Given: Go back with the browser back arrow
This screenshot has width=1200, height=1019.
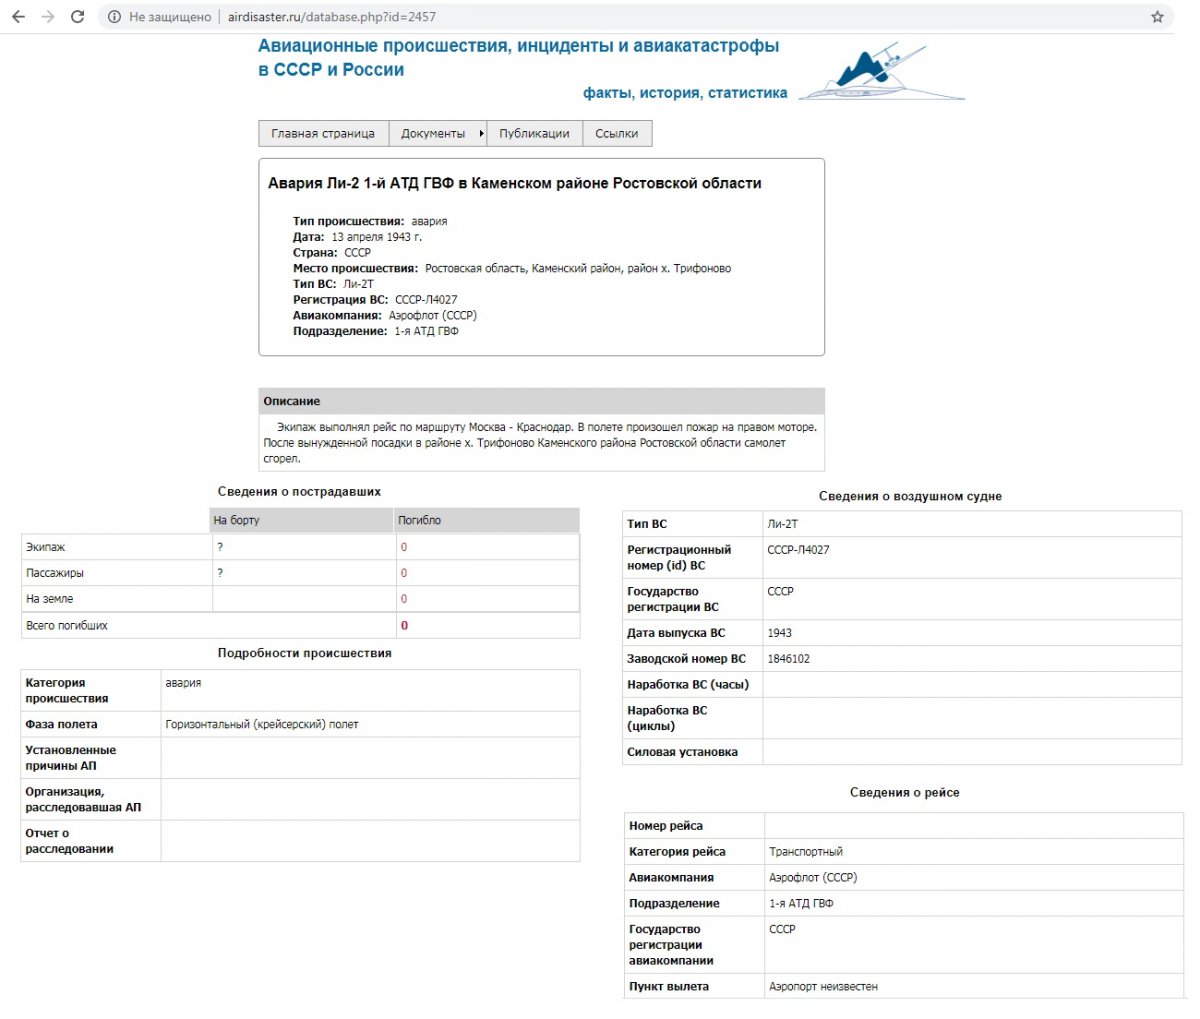Looking at the screenshot, I should click(x=18, y=17).
